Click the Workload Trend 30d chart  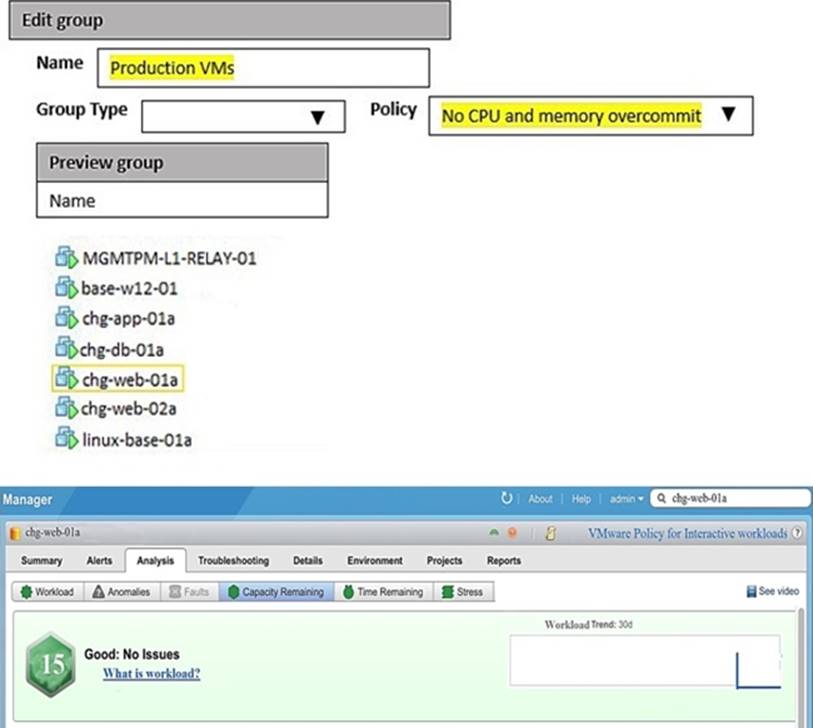645,661
